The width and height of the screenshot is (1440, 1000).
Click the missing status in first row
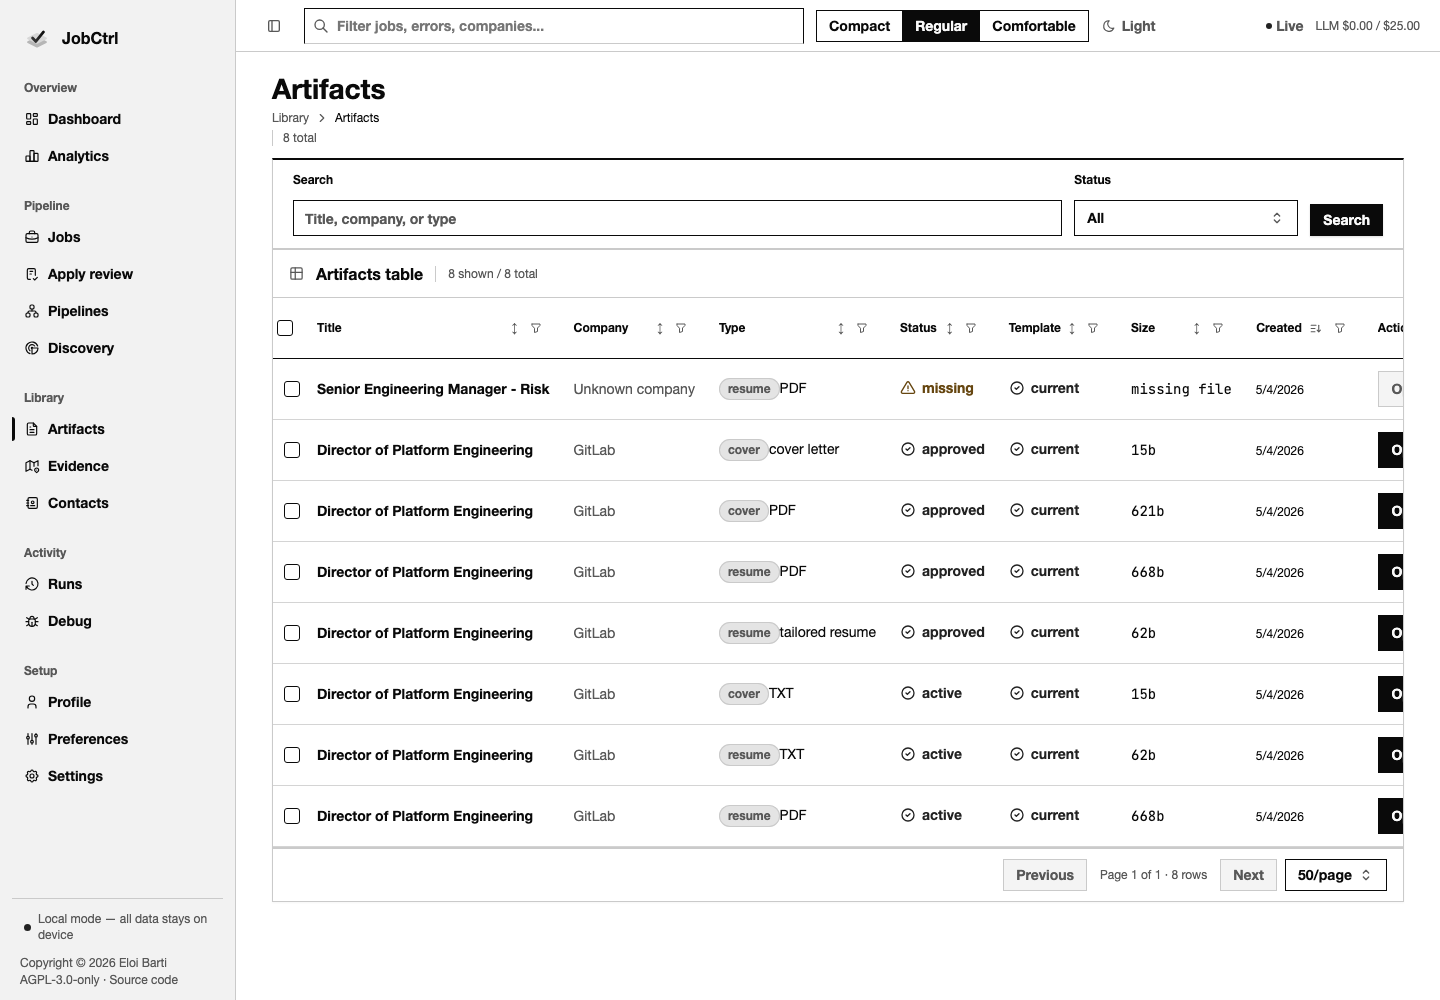pyautogui.click(x=937, y=388)
